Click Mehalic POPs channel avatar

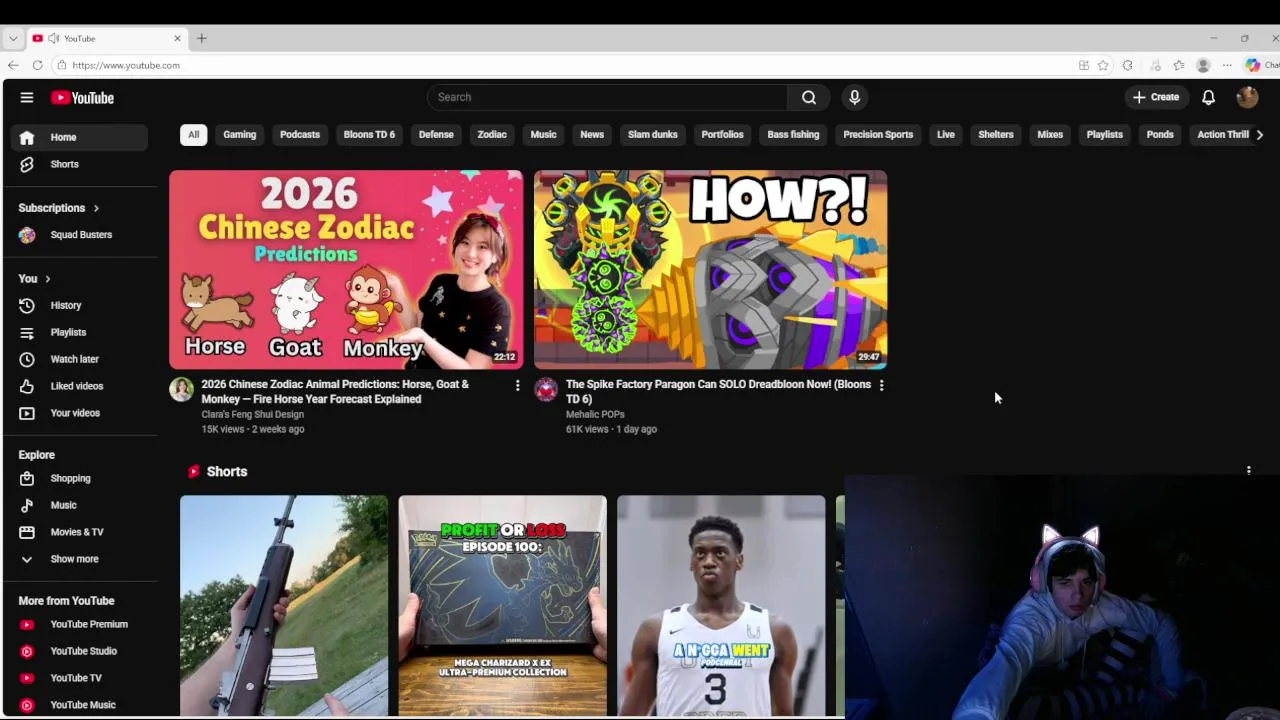[546, 389]
